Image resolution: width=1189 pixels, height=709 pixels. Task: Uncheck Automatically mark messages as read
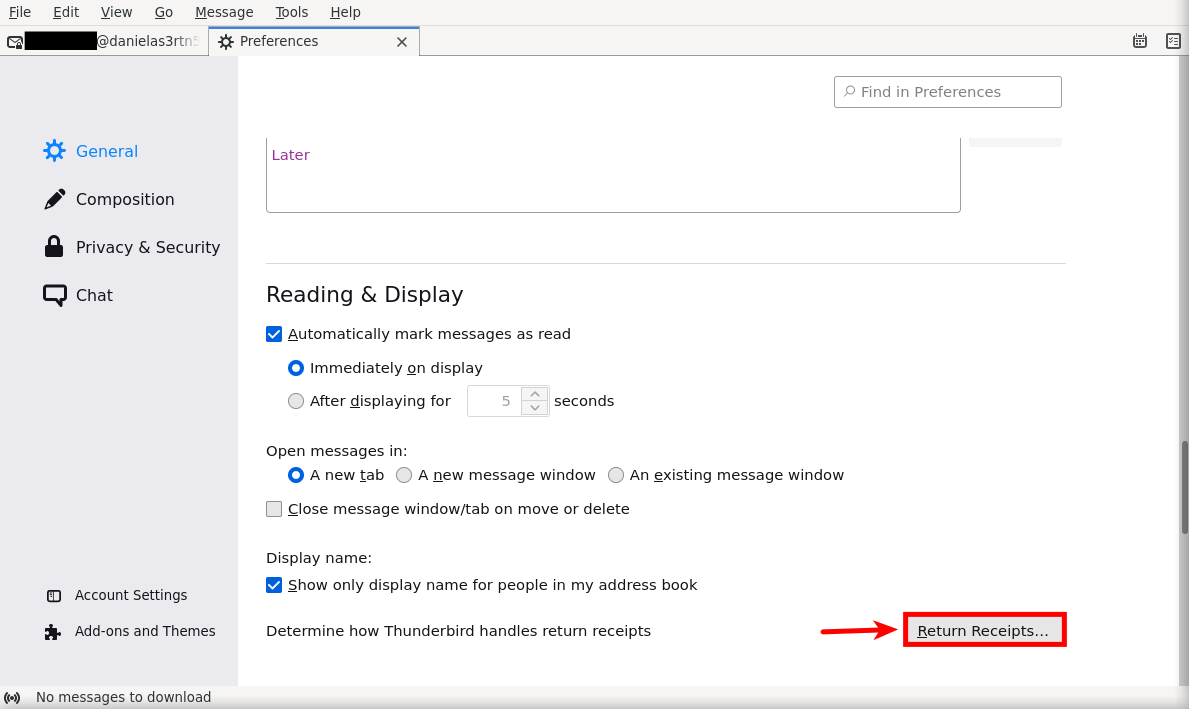coord(274,334)
